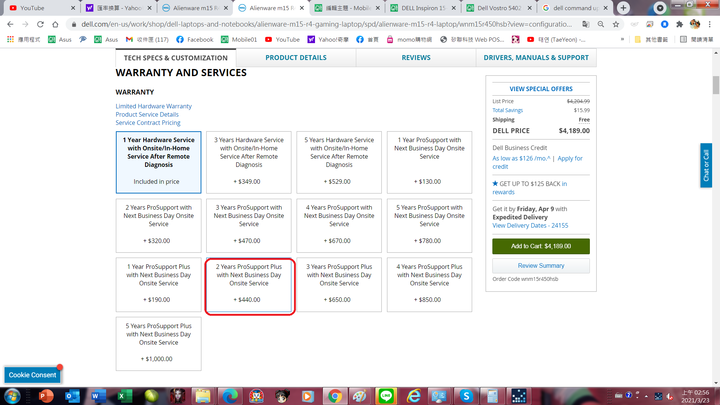Bookmark this page with star icon
720x405 pixels.
pos(616,24)
